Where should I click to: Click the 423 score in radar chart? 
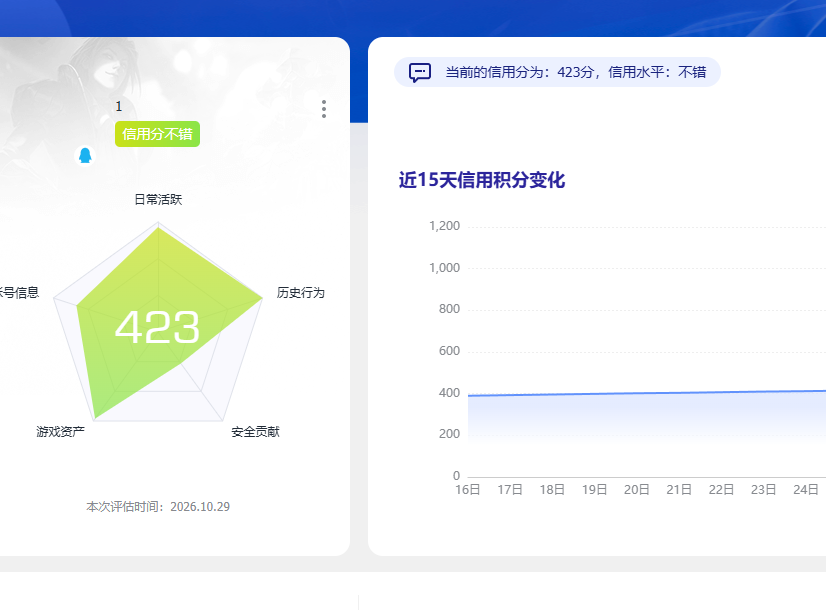click(x=158, y=327)
